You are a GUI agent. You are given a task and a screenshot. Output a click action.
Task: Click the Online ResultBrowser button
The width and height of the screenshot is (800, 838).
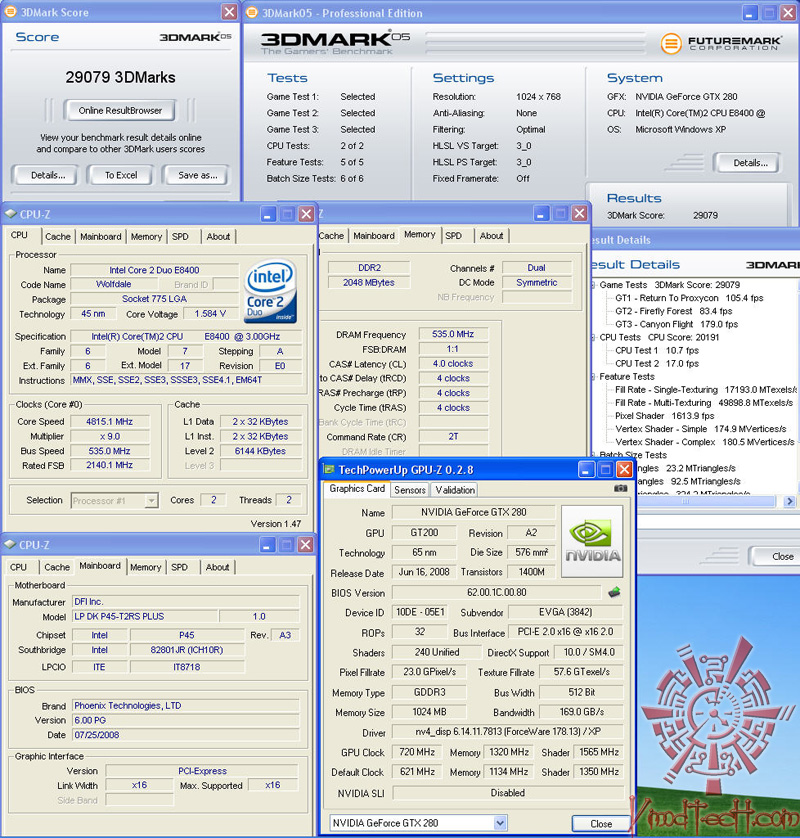(x=120, y=111)
